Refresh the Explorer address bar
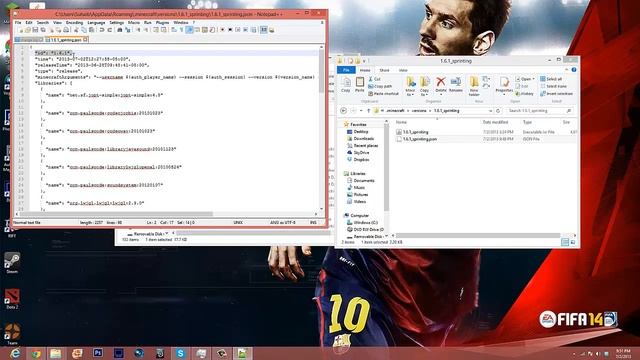This screenshot has height=360, width=640. [x=498, y=111]
